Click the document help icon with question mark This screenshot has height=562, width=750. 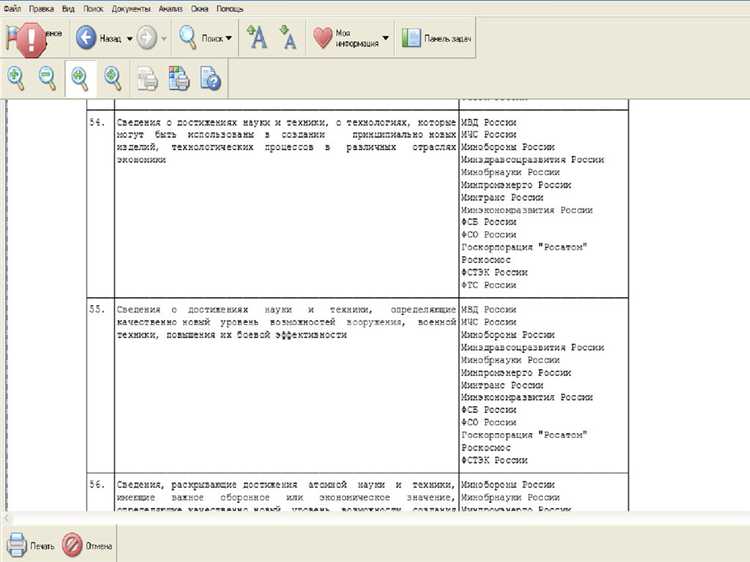click(x=210, y=77)
